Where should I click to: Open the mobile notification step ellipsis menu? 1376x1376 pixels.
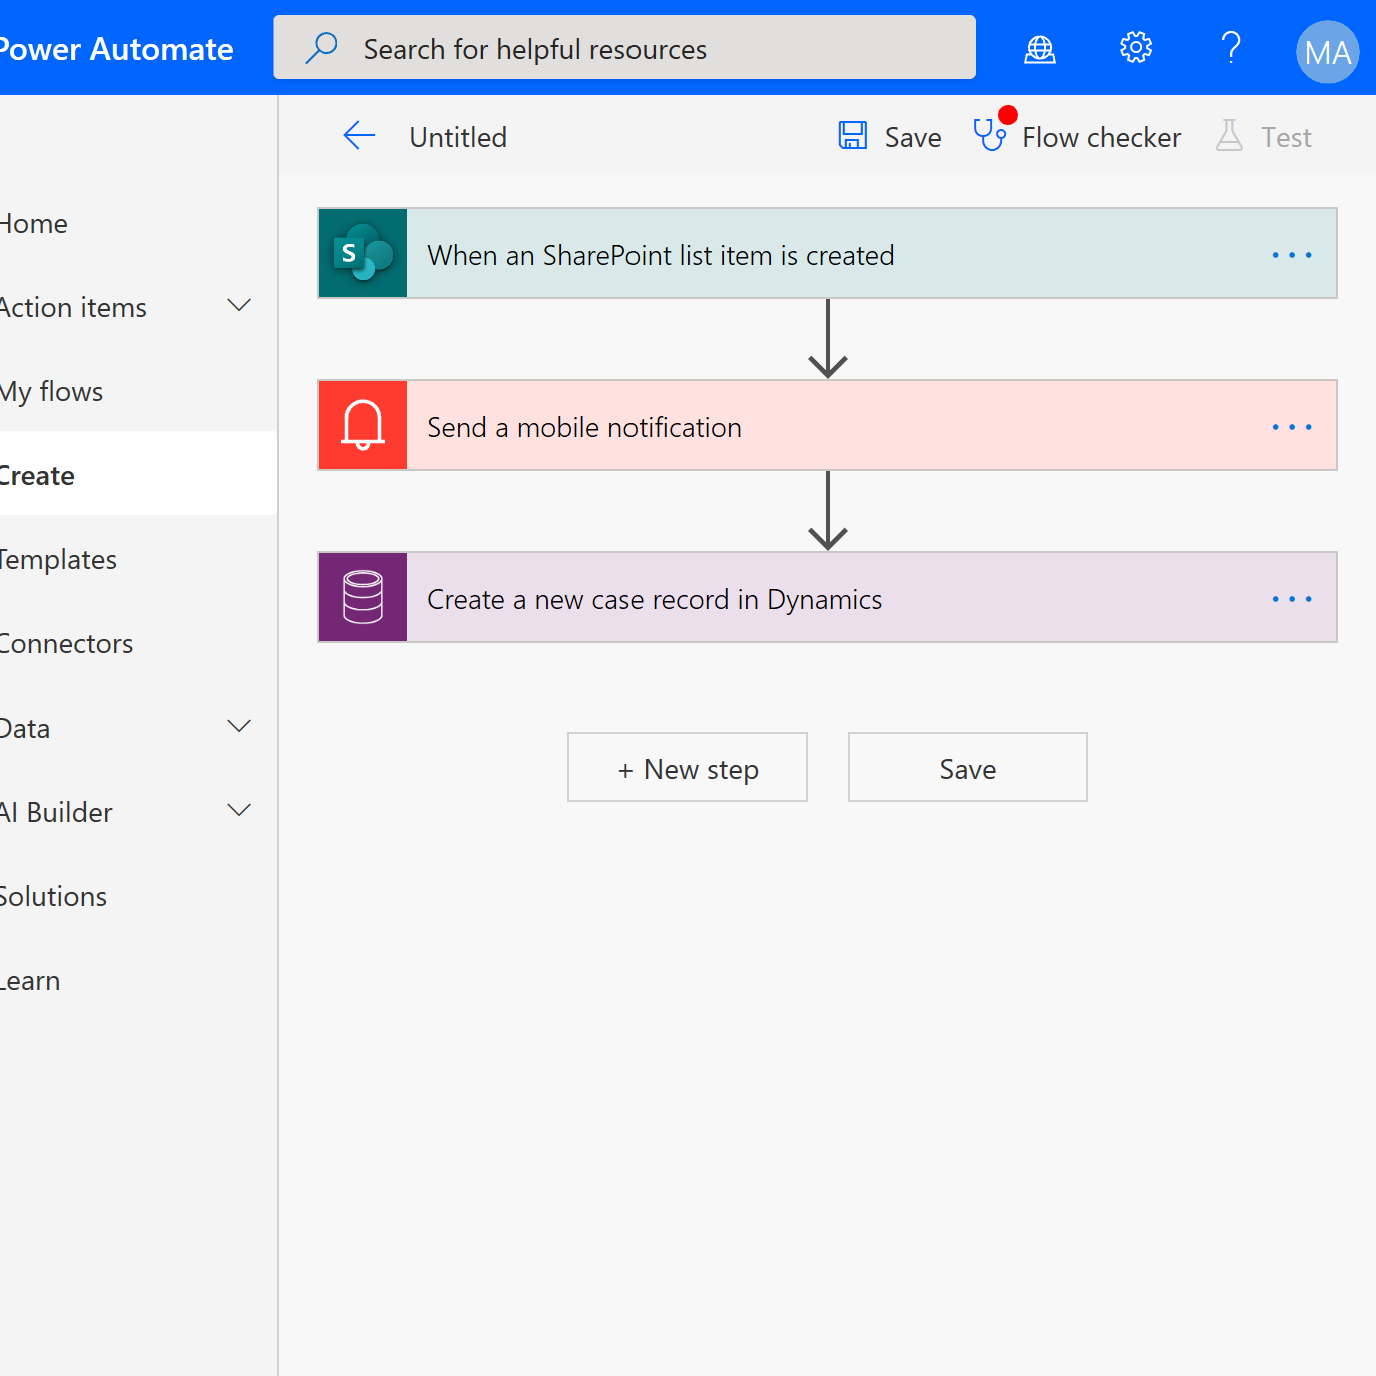(1292, 427)
